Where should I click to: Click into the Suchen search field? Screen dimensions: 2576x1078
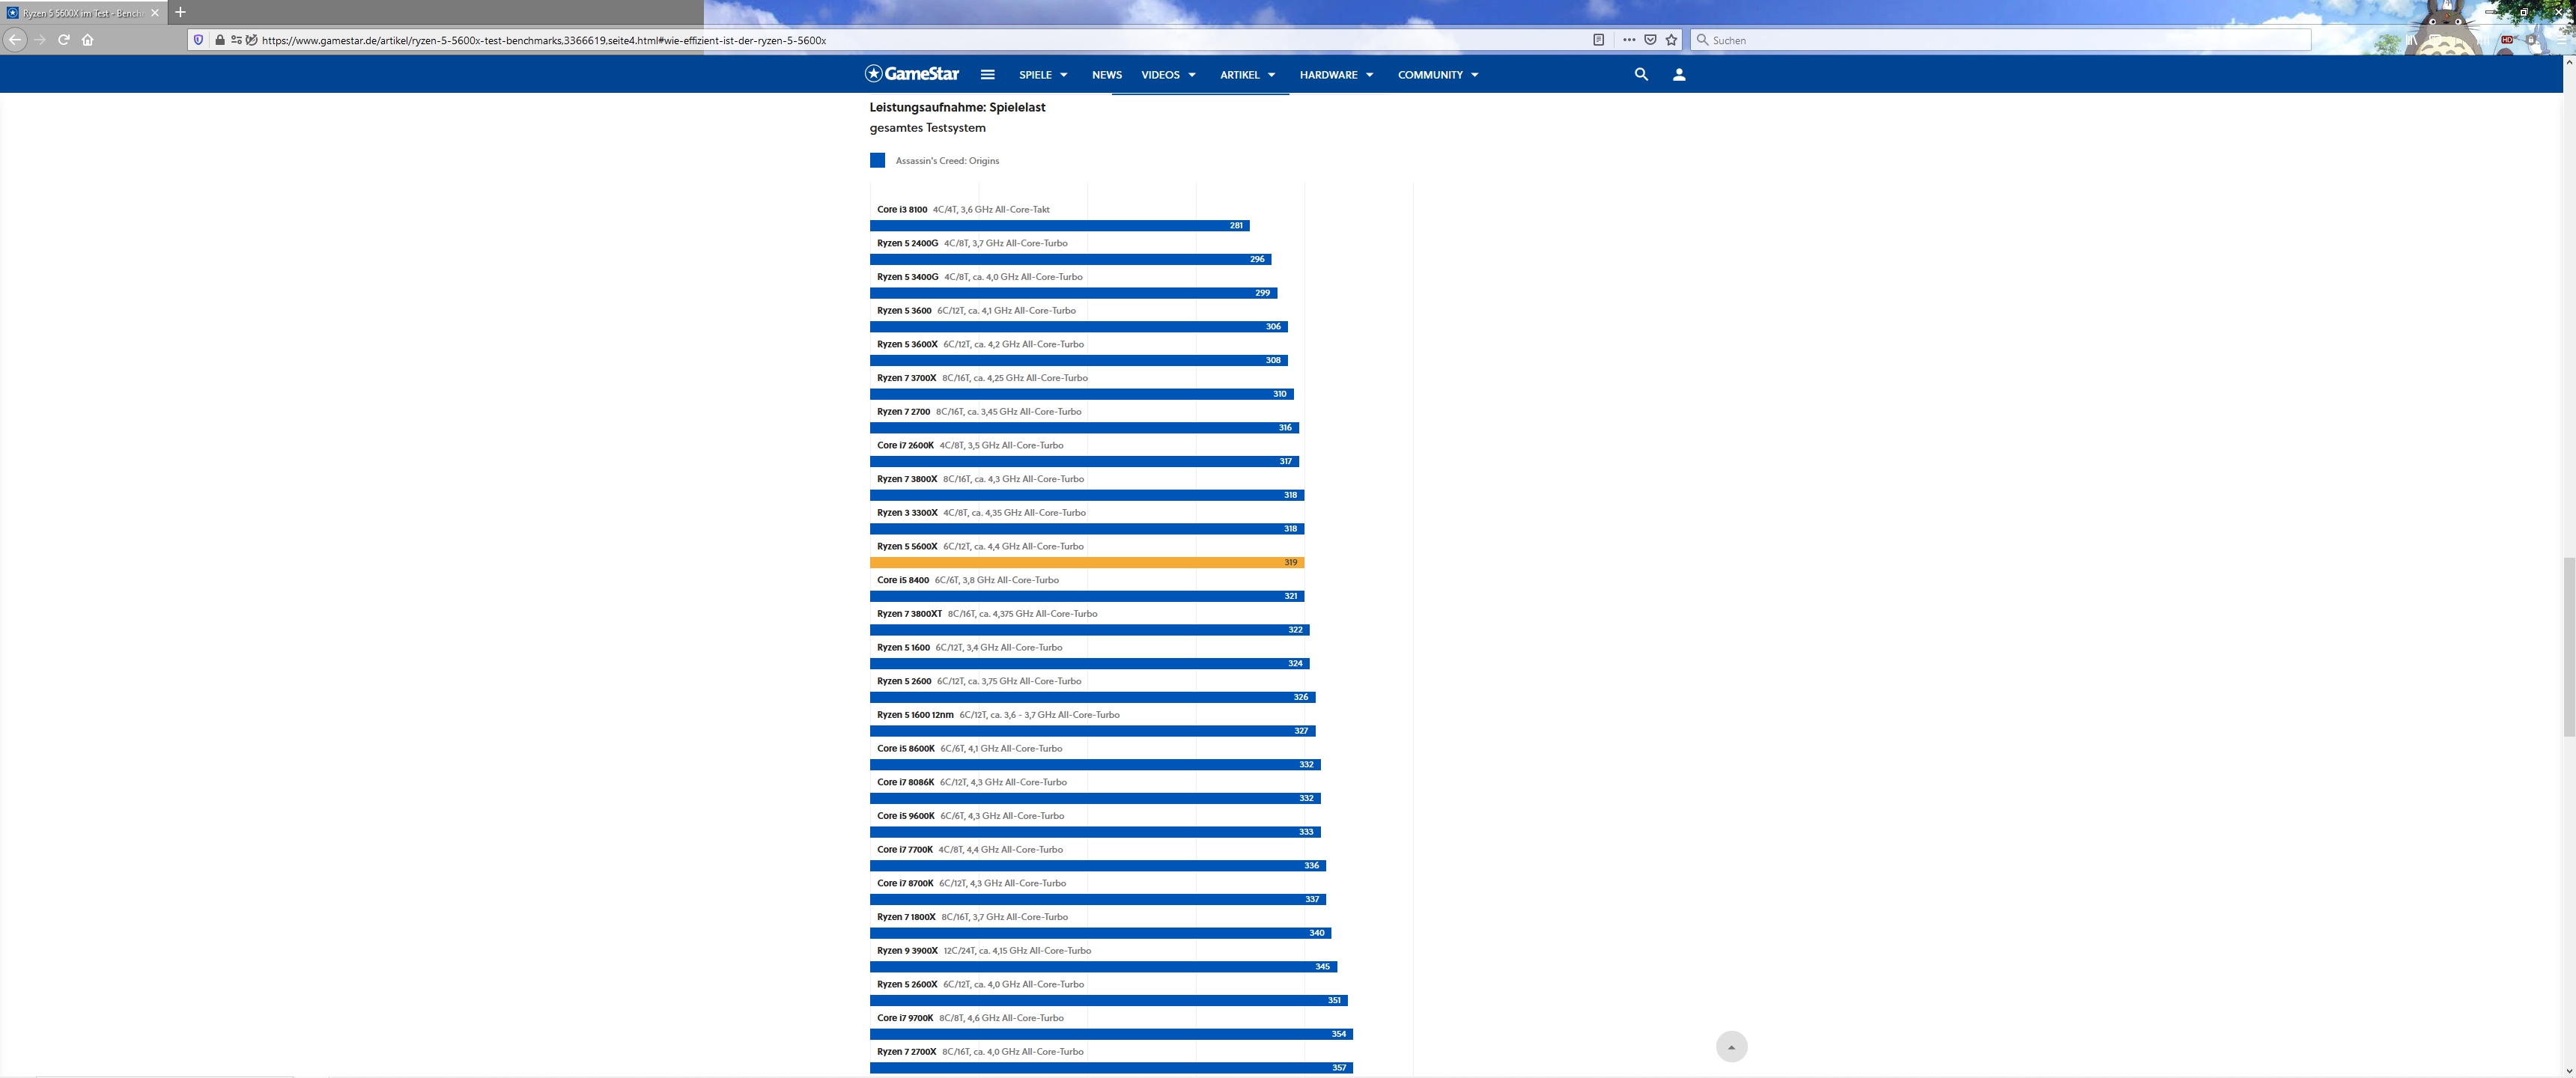(2000, 40)
